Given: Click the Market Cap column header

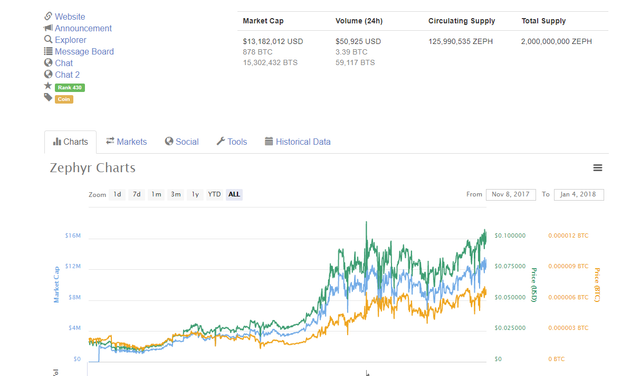Looking at the screenshot, I should tap(263, 21).
